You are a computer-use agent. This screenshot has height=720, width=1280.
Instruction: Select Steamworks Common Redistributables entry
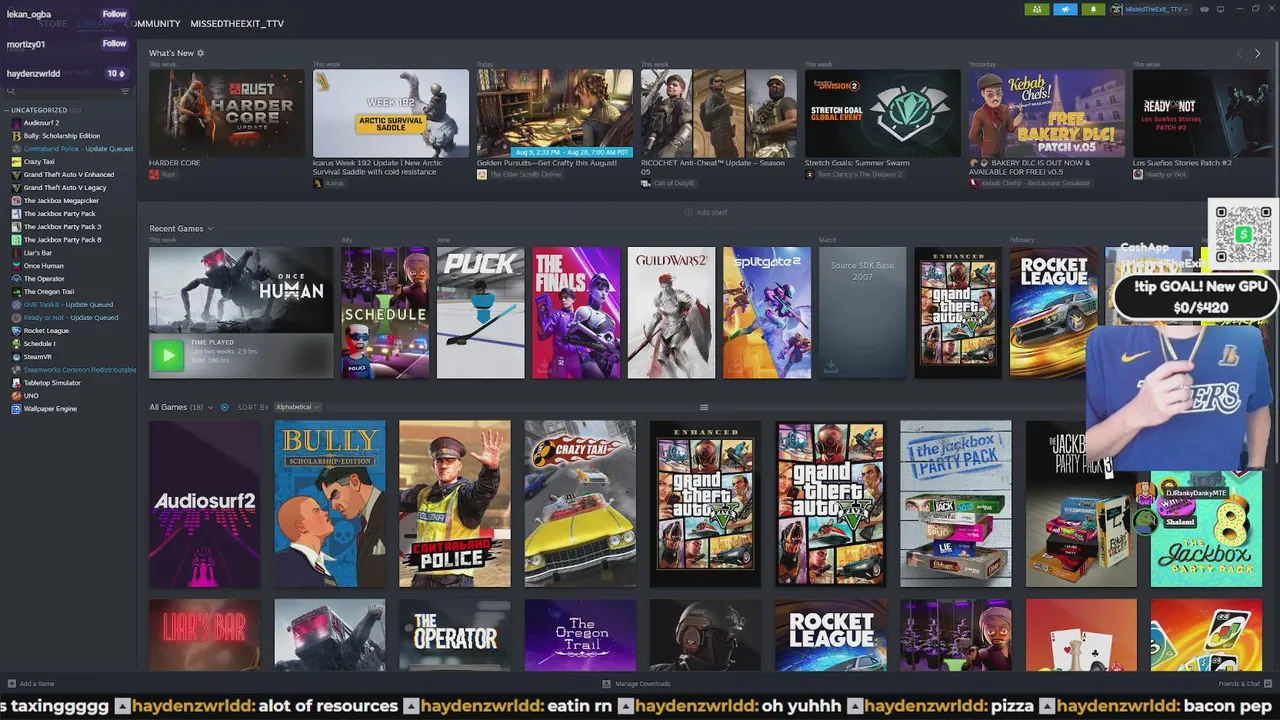[80, 370]
